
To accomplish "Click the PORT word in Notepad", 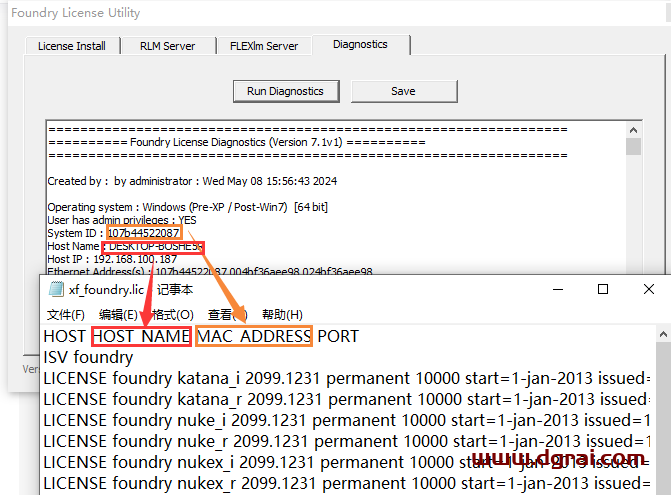I will point(338,336).
